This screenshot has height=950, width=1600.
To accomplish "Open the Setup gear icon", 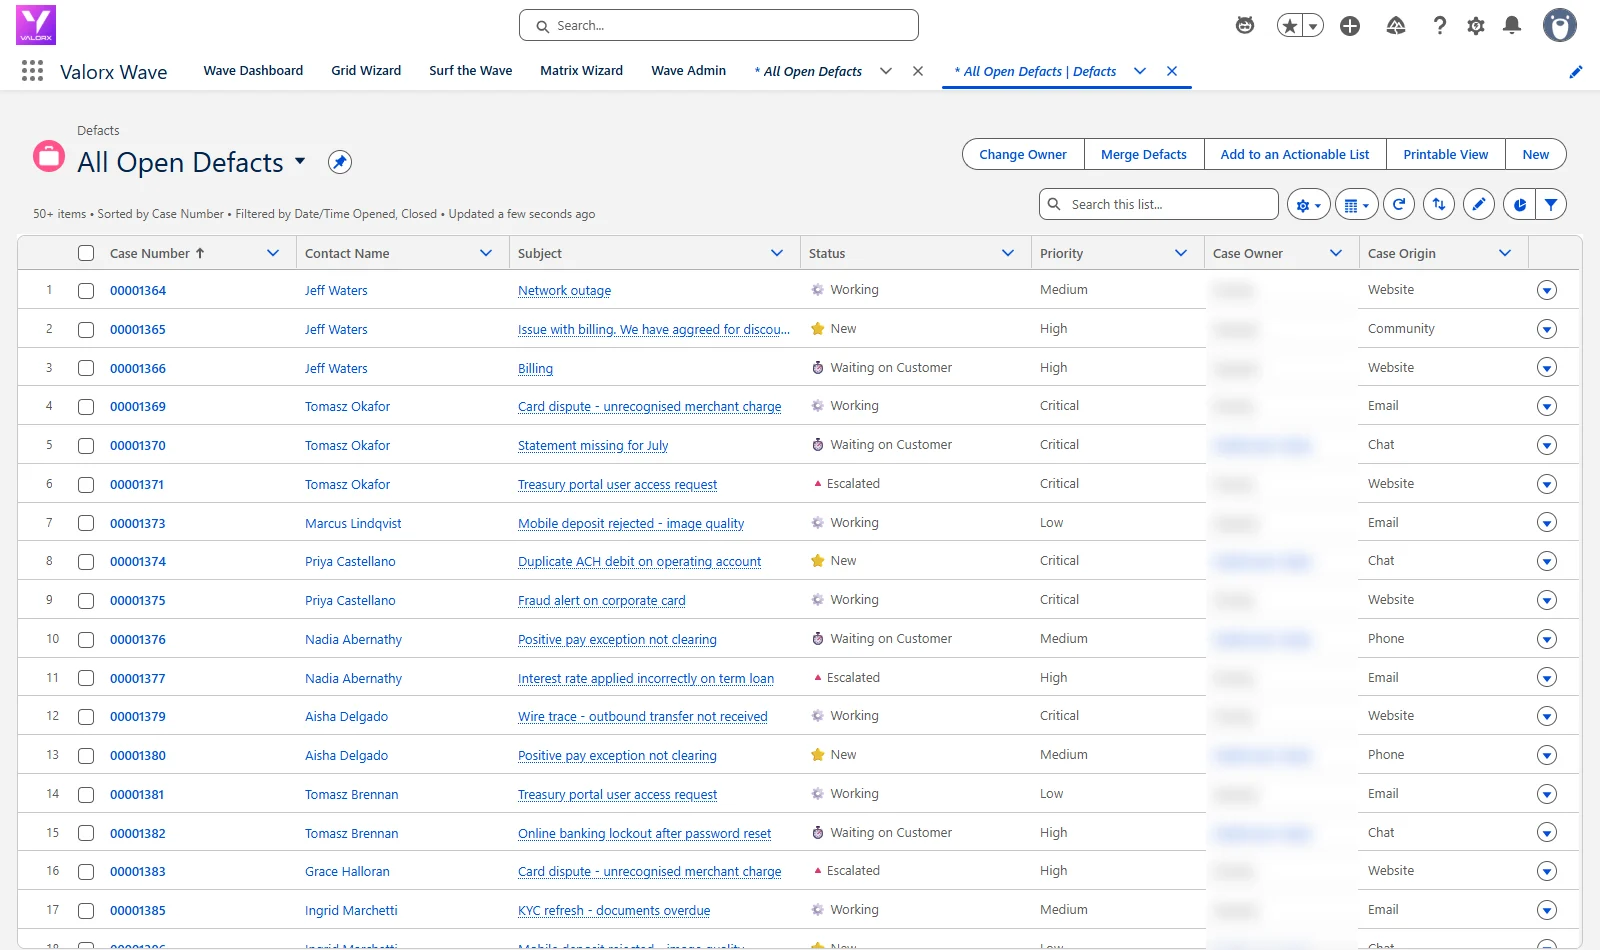I will 1476,26.
